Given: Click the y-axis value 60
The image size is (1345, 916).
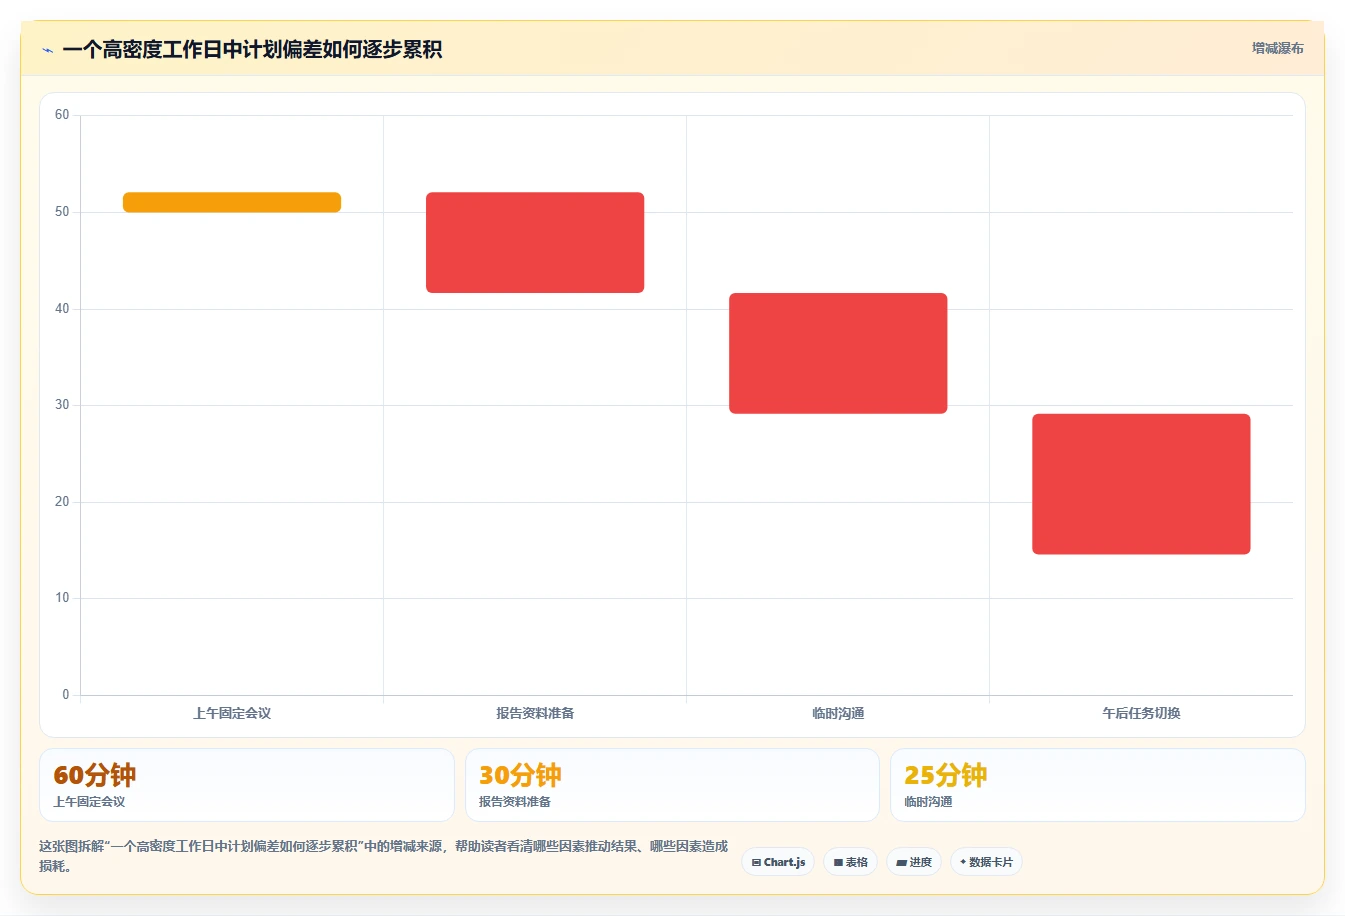Looking at the screenshot, I should coord(62,115).
